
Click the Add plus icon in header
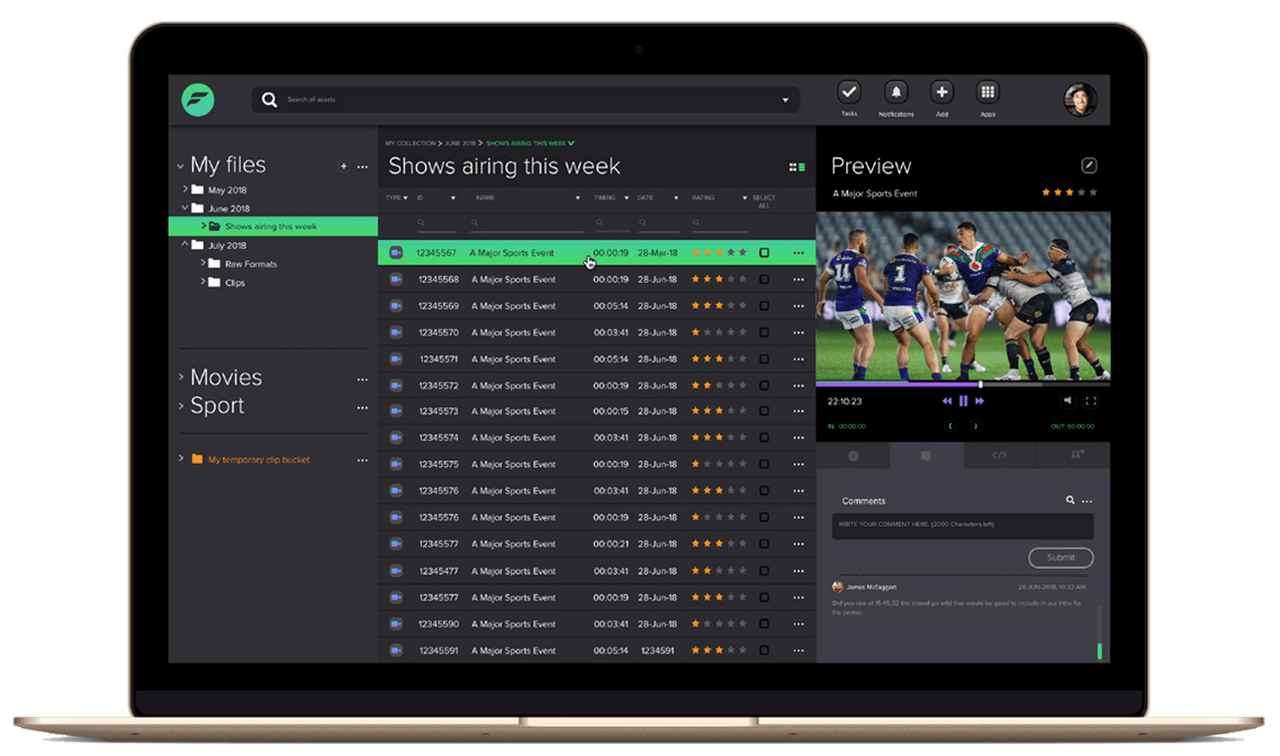[x=942, y=93]
